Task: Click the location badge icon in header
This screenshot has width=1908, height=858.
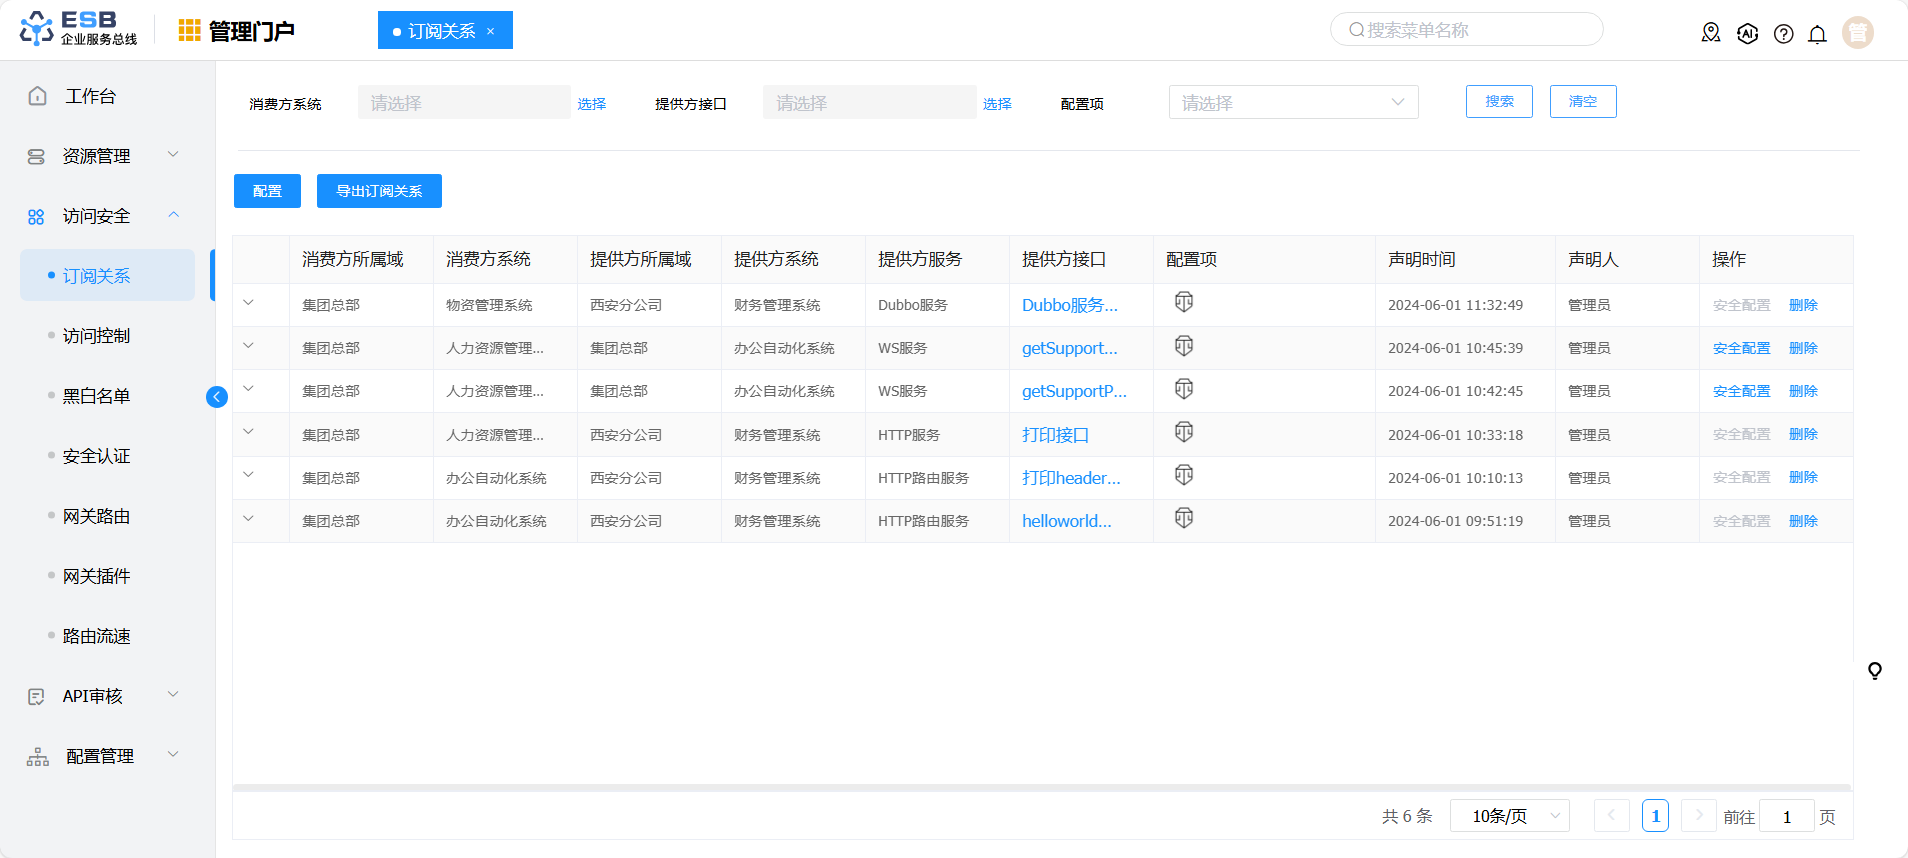Action: click(1711, 33)
